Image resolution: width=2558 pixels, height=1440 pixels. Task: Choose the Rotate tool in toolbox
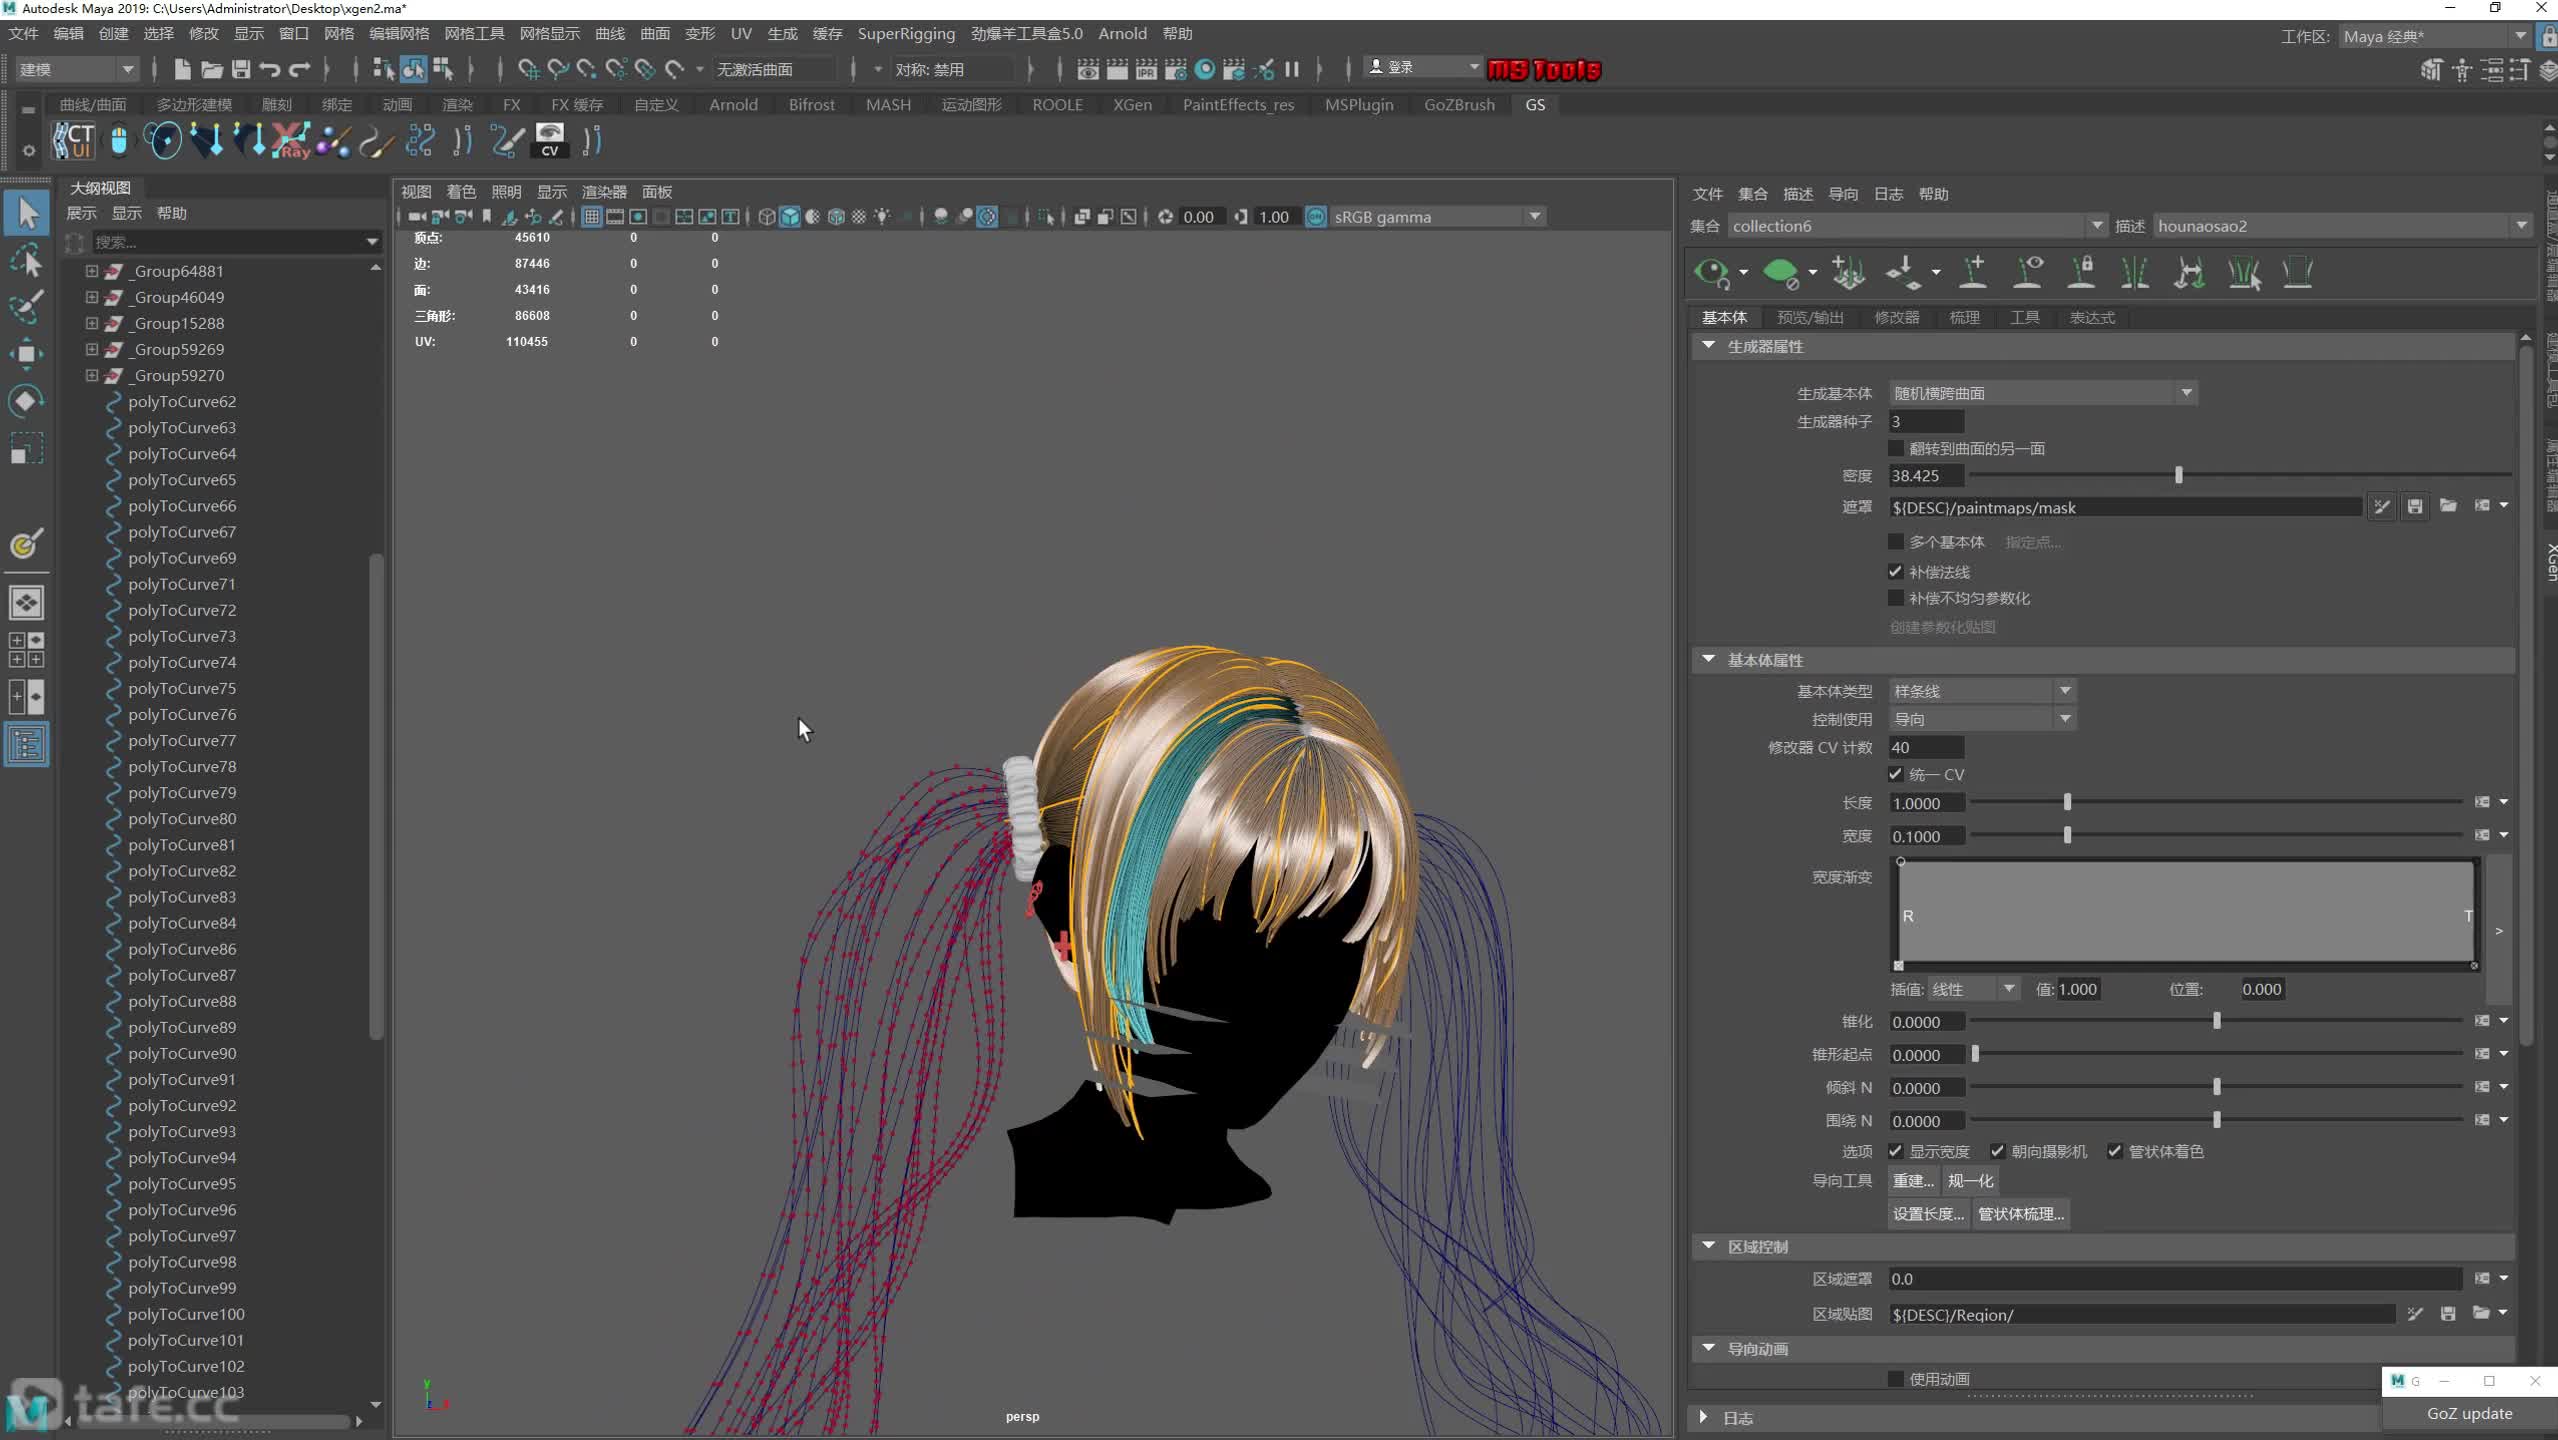click(27, 401)
